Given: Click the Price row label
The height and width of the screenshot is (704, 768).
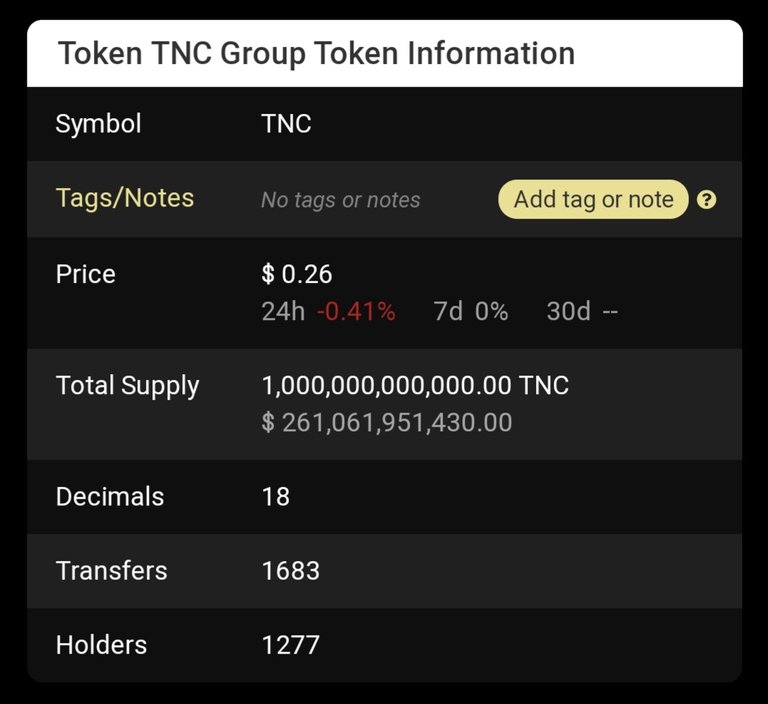Looking at the screenshot, I should point(86,274).
